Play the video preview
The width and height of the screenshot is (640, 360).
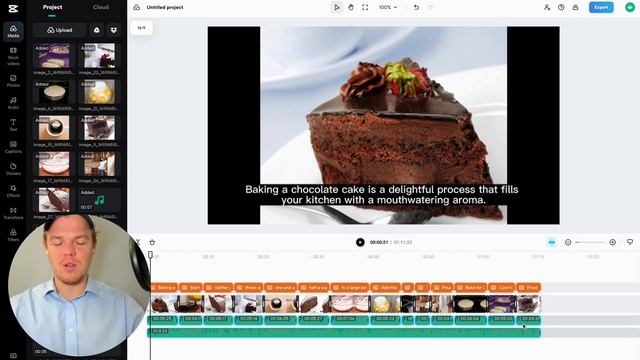360,242
